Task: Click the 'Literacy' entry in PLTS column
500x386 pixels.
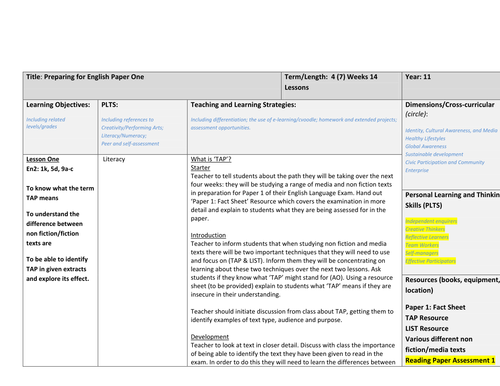Action: pos(114,159)
